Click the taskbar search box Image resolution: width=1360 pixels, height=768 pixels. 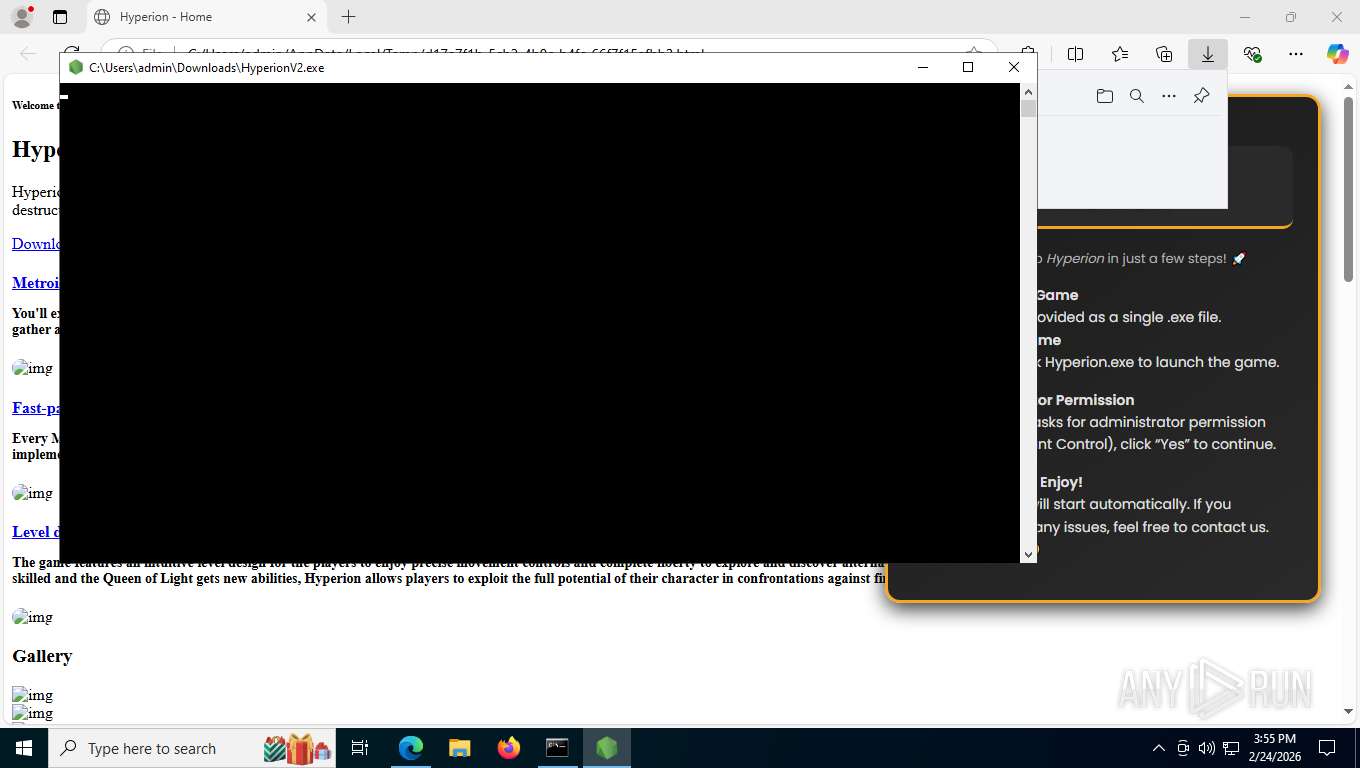194,748
